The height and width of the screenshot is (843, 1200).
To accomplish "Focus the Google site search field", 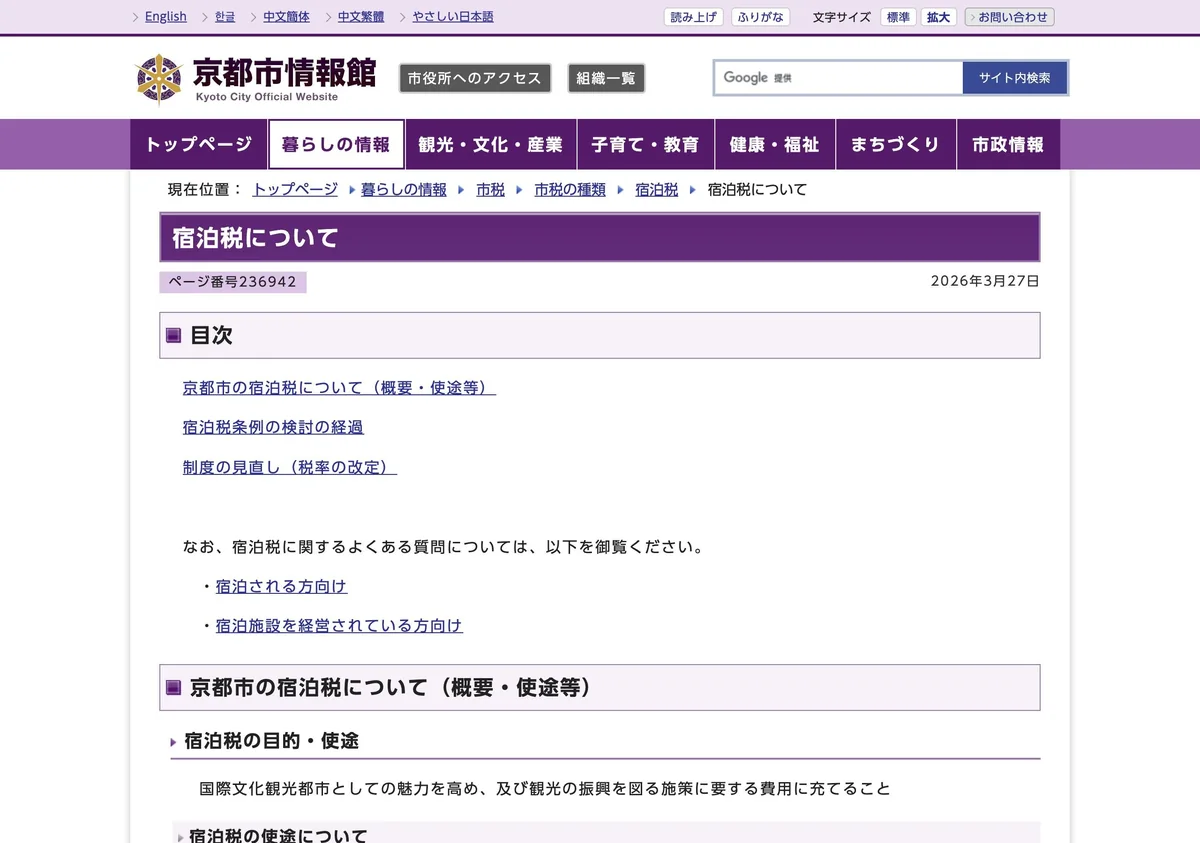I will point(838,78).
